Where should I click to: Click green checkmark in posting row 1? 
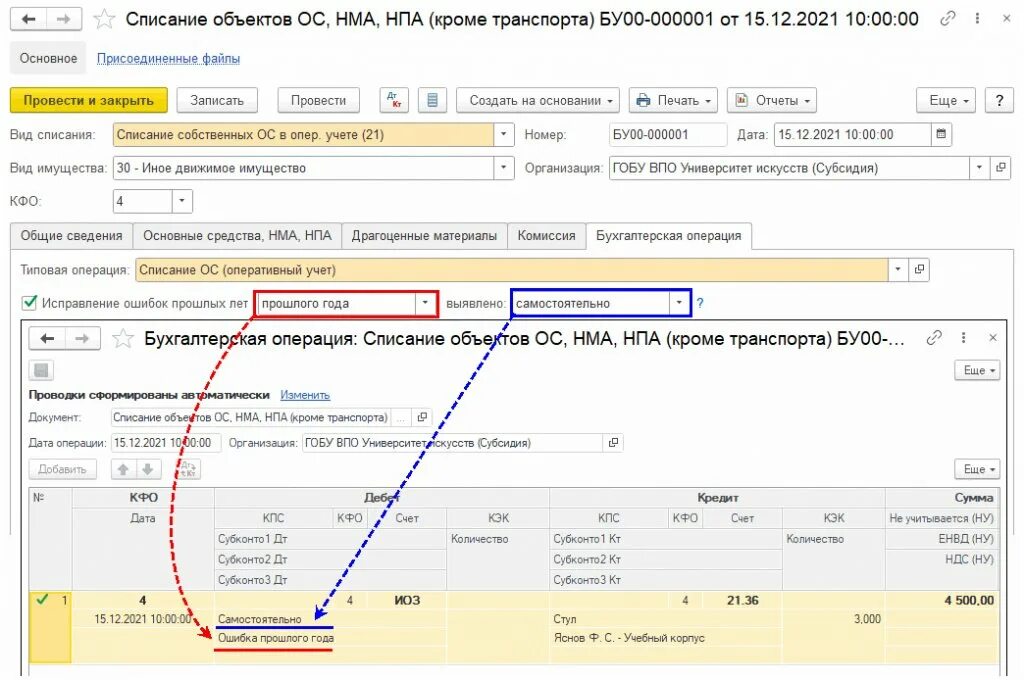coord(42,599)
